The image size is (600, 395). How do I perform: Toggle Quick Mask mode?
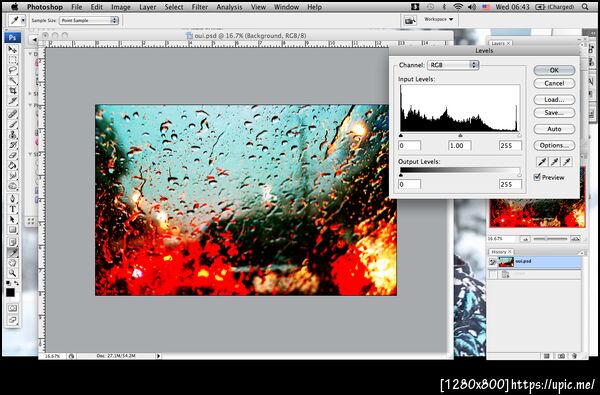tap(13, 308)
